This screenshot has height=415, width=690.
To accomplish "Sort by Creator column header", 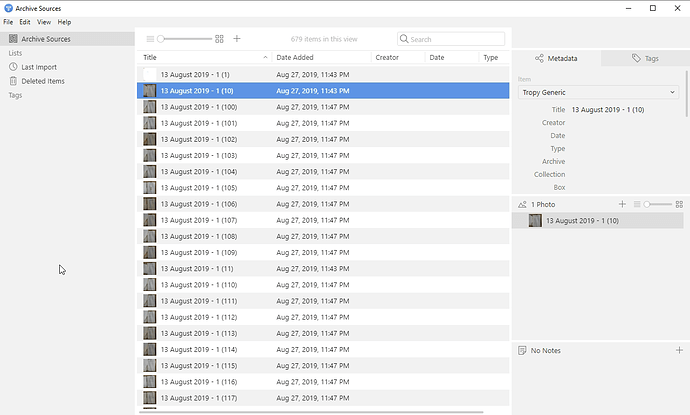I will [398, 57].
